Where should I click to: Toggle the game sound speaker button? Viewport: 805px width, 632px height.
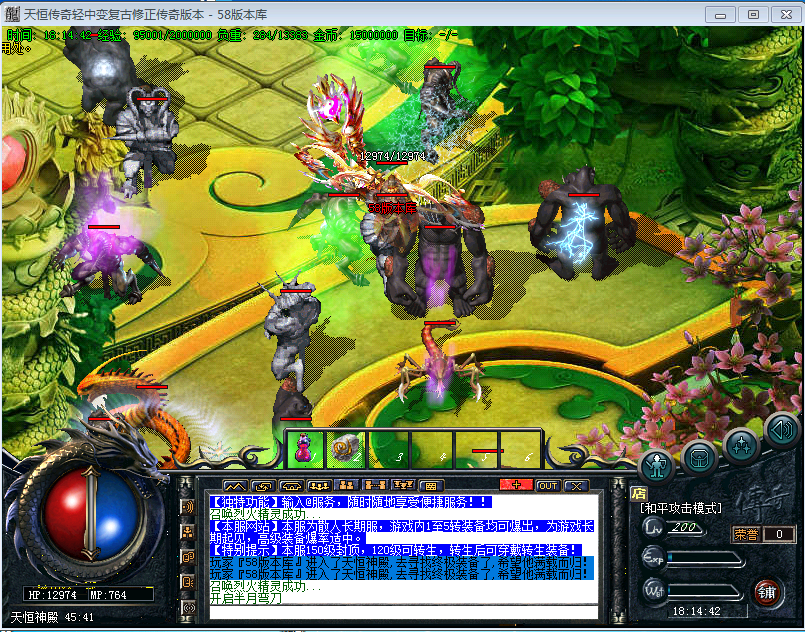[x=782, y=430]
